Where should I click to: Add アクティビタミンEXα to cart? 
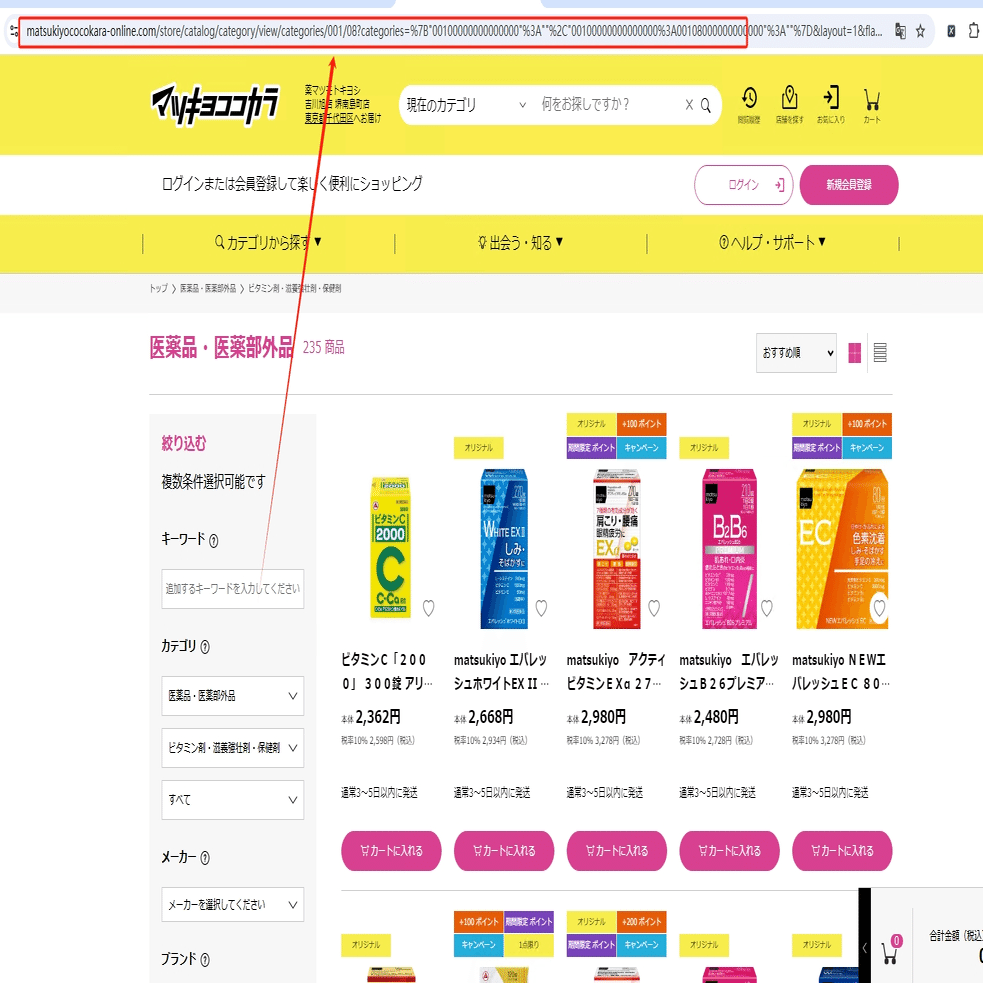pyautogui.click(x=617, y=851)
